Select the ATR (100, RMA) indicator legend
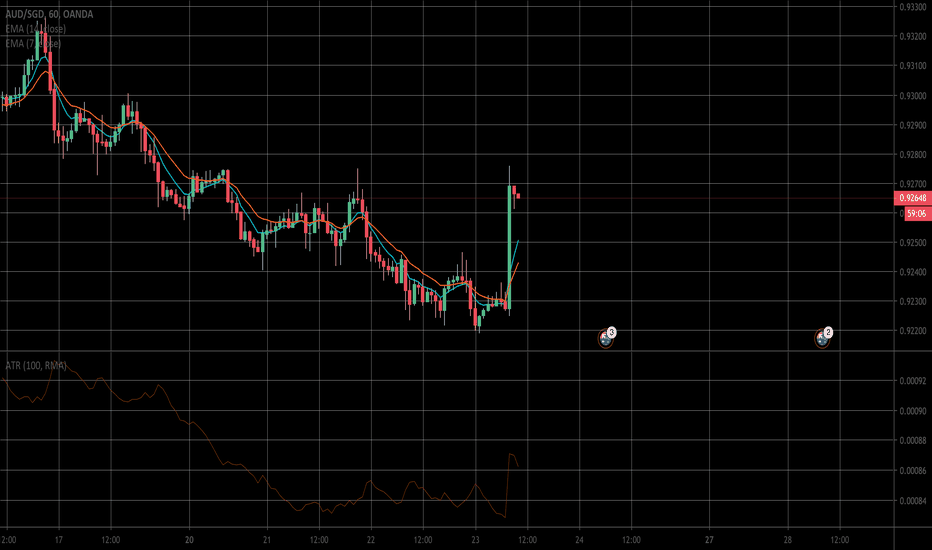The height and width of the screenshot is (550, 932). (36, 365)
